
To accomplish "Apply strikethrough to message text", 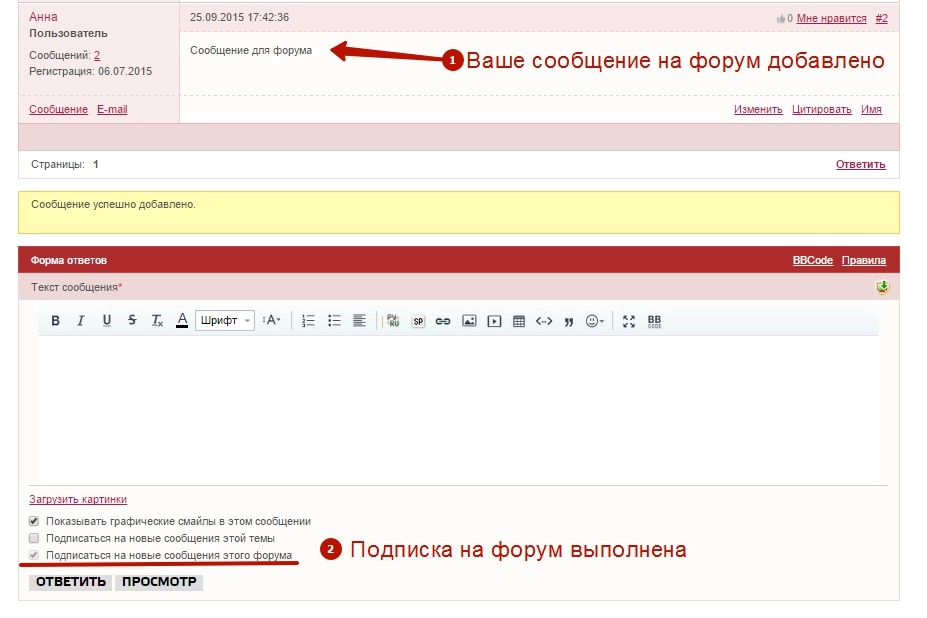I will [130, 321].
